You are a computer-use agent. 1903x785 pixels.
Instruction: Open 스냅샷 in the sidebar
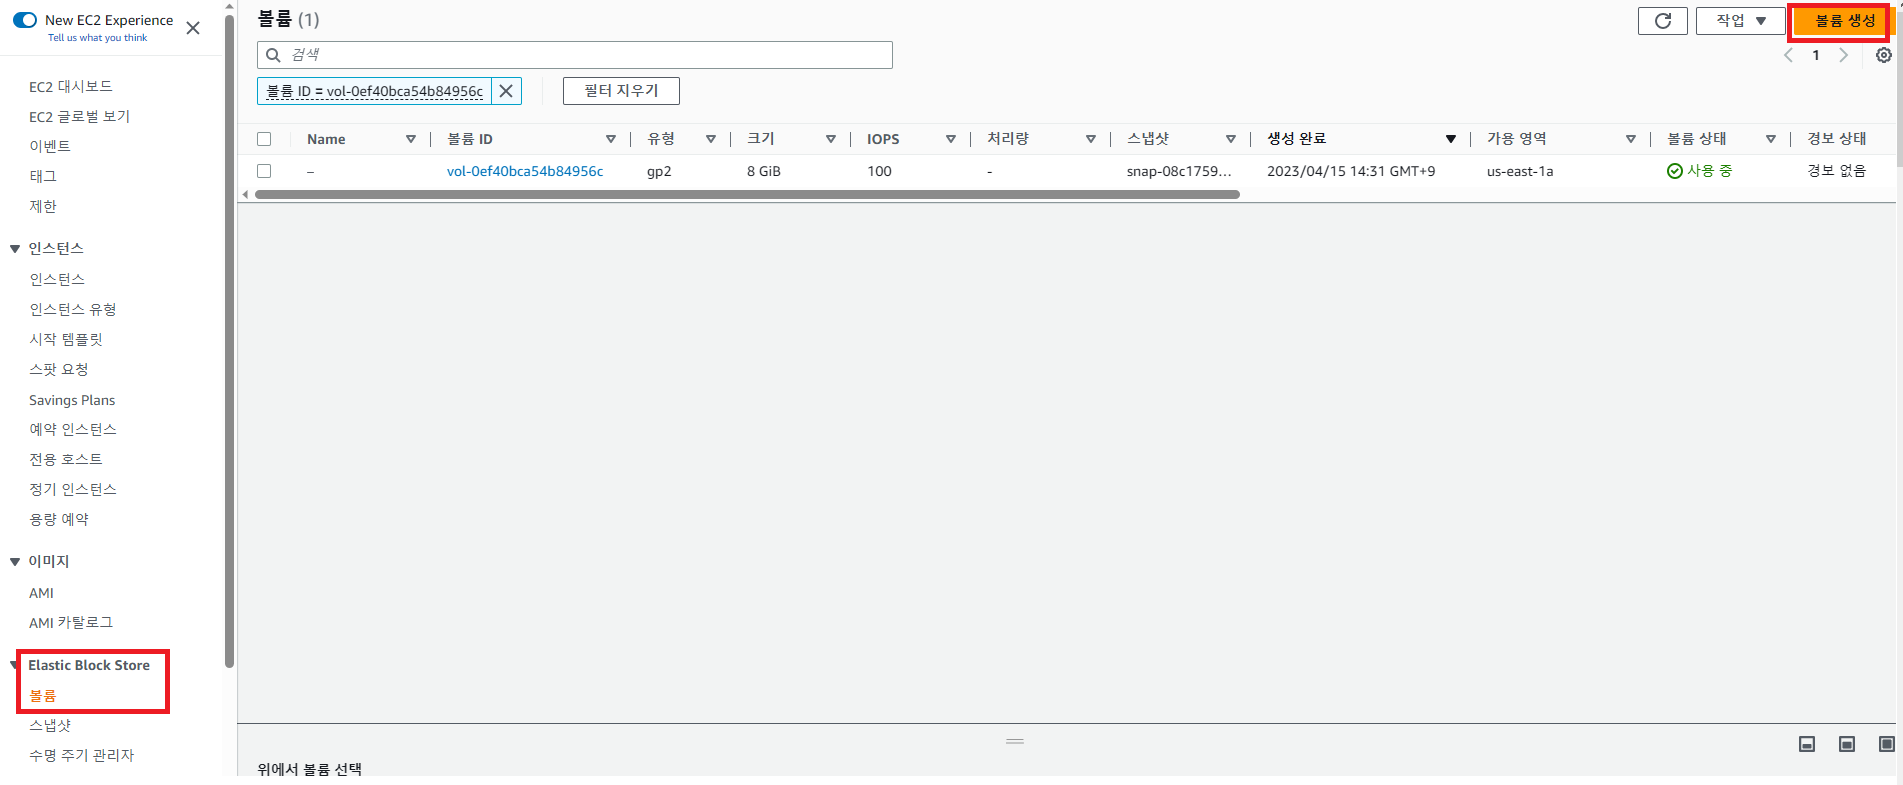(x=50, y=726)
